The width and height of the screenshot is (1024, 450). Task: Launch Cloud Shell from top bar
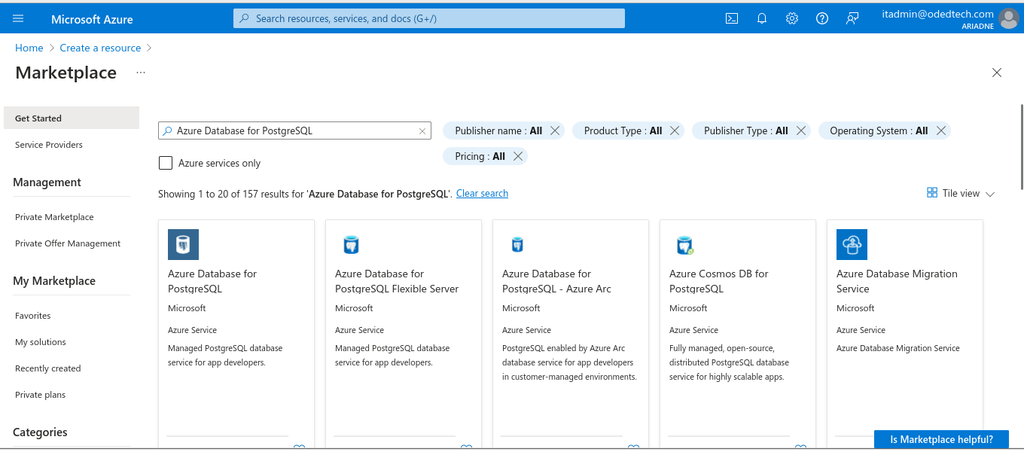731,18
